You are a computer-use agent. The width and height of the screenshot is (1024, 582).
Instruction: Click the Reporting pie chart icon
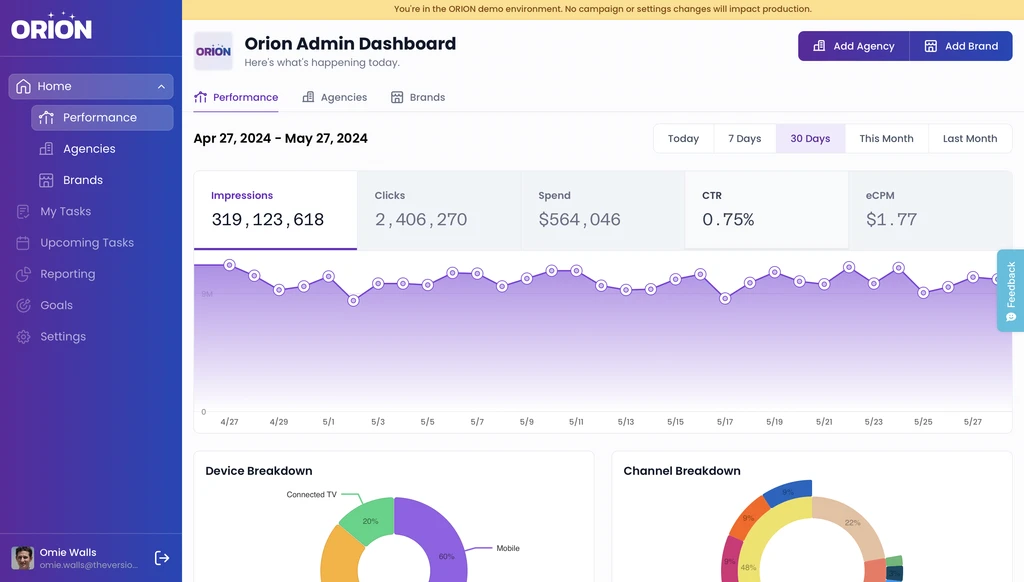coord(24,274)
